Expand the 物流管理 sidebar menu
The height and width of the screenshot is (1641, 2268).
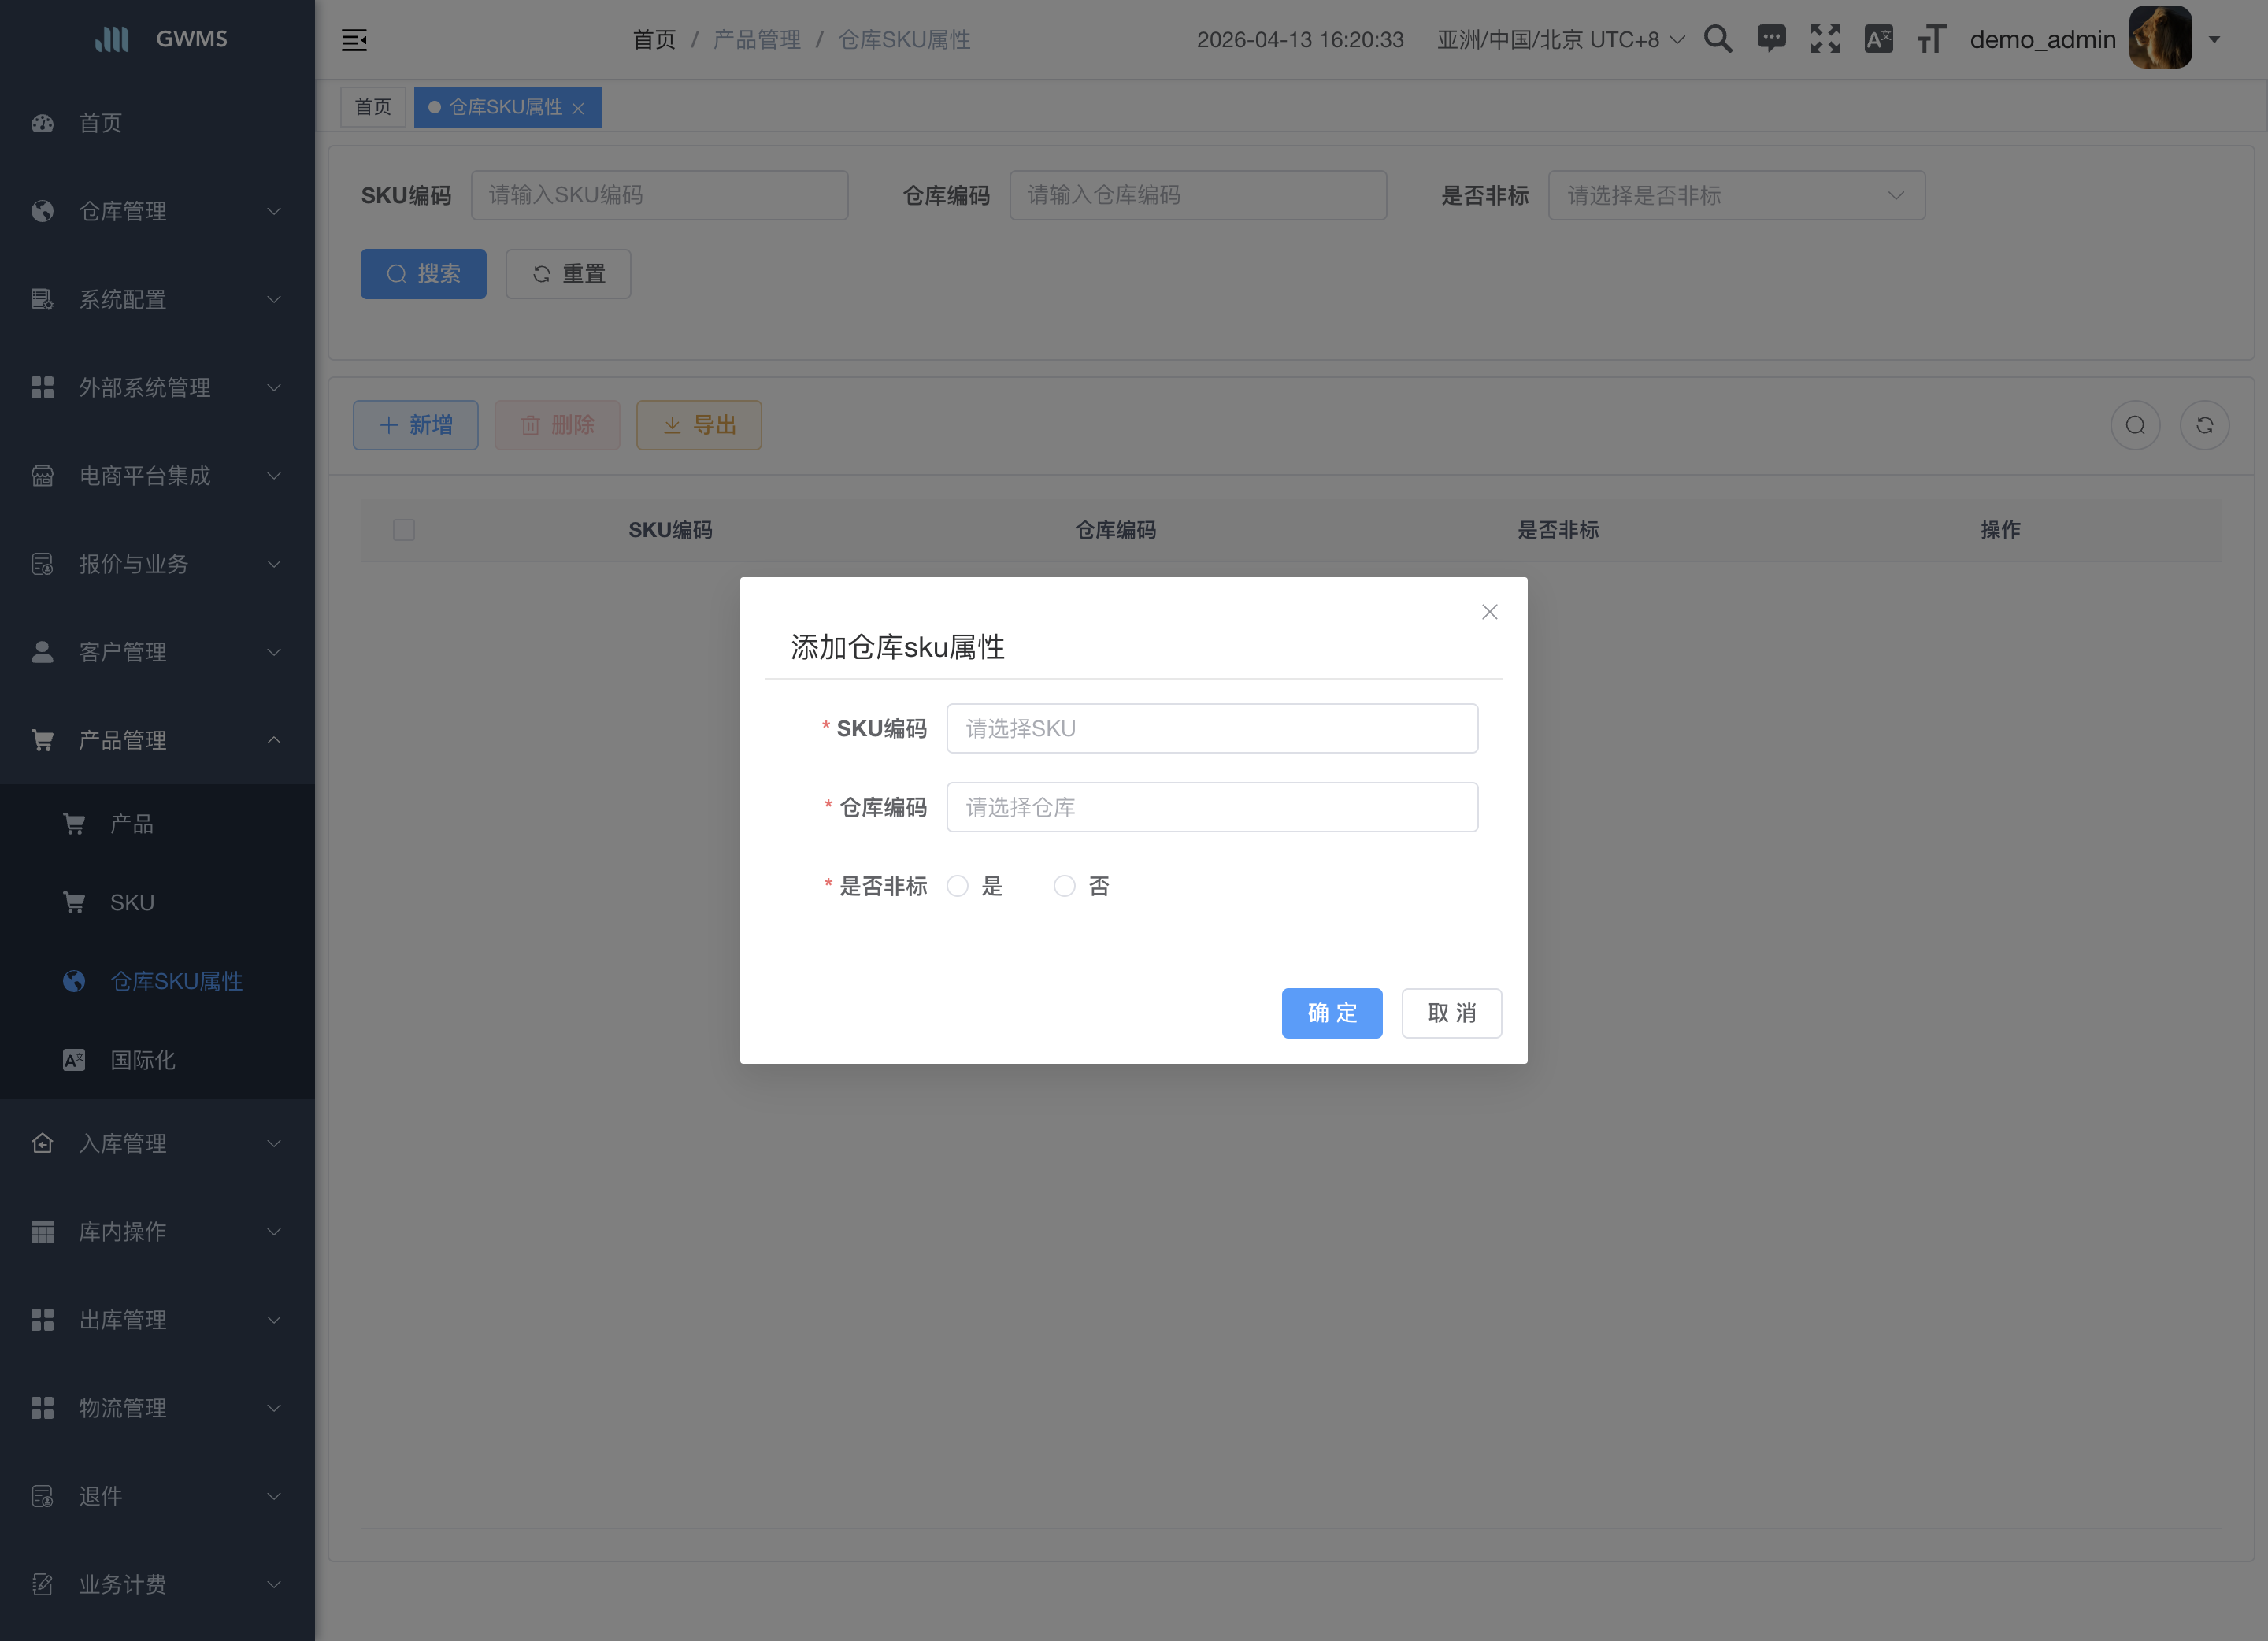(157, 1408)
